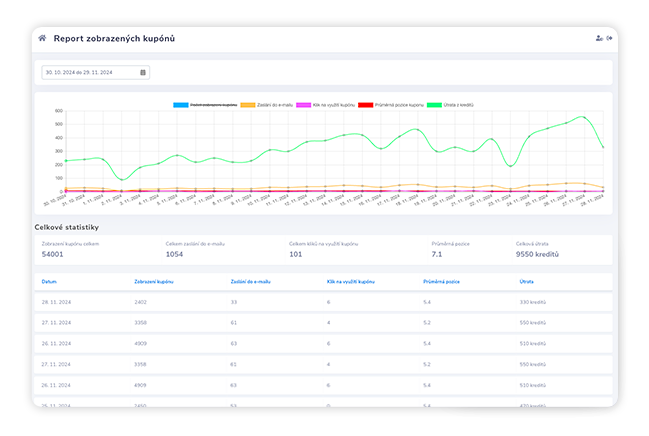Click position 5.4 in the 28. 11. 2024 row

pyautogui.click(x=427, y=302)
